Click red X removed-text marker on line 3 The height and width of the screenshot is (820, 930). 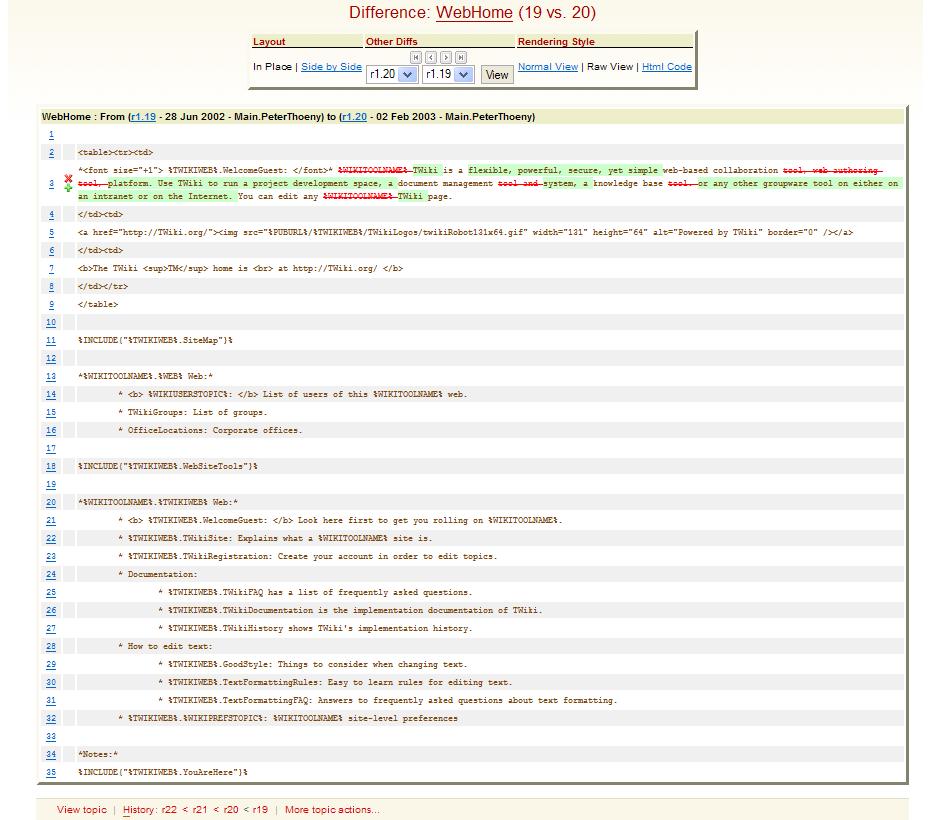click(68, 179)
